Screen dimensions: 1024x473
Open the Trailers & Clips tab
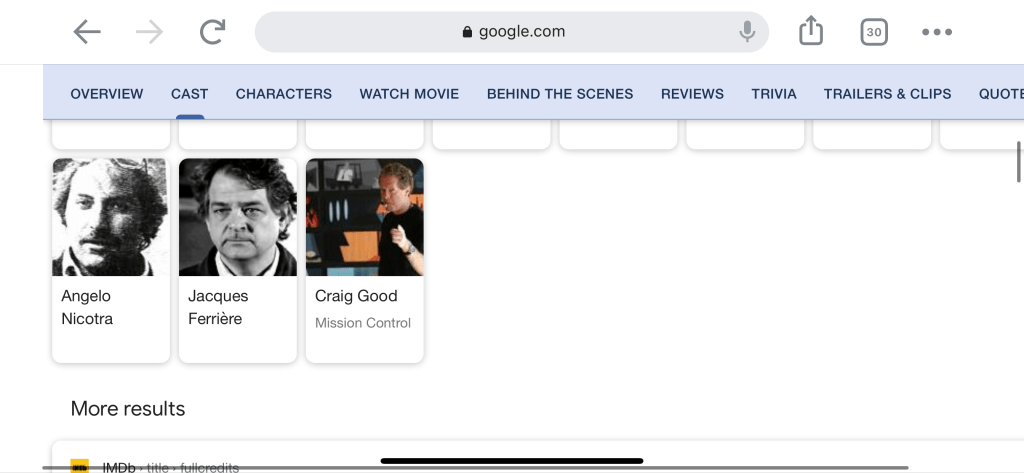click(x=887, y=94)
